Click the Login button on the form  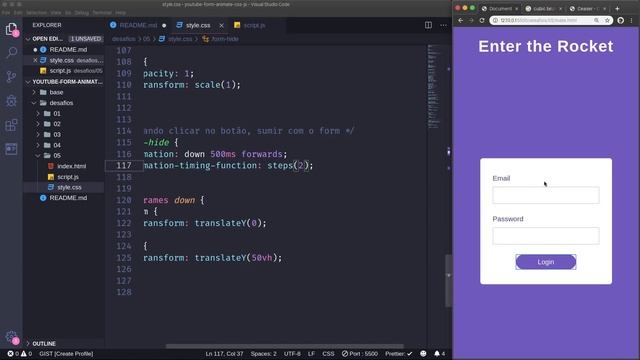546,262
